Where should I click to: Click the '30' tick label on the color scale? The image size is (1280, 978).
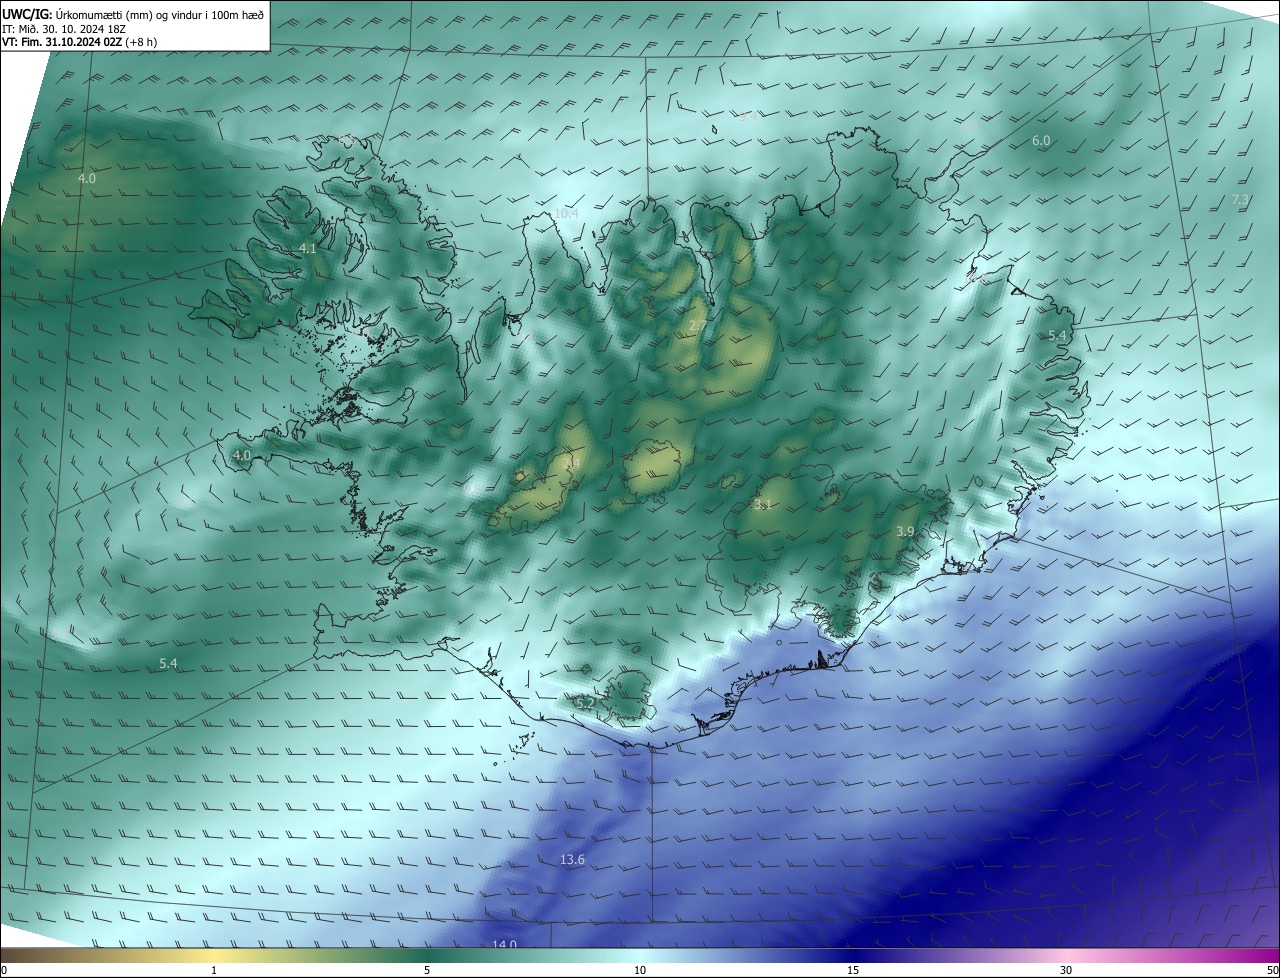click(x=1066, y=970)
